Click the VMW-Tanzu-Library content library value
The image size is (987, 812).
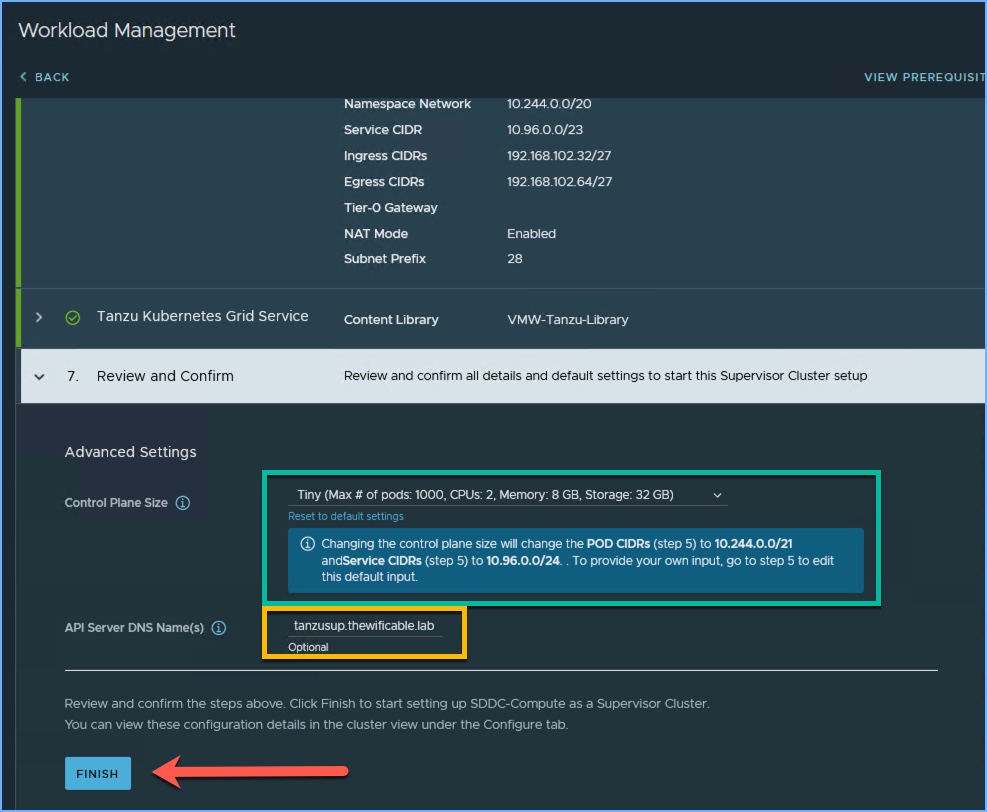pyautogui.click(x=568, y=320)
